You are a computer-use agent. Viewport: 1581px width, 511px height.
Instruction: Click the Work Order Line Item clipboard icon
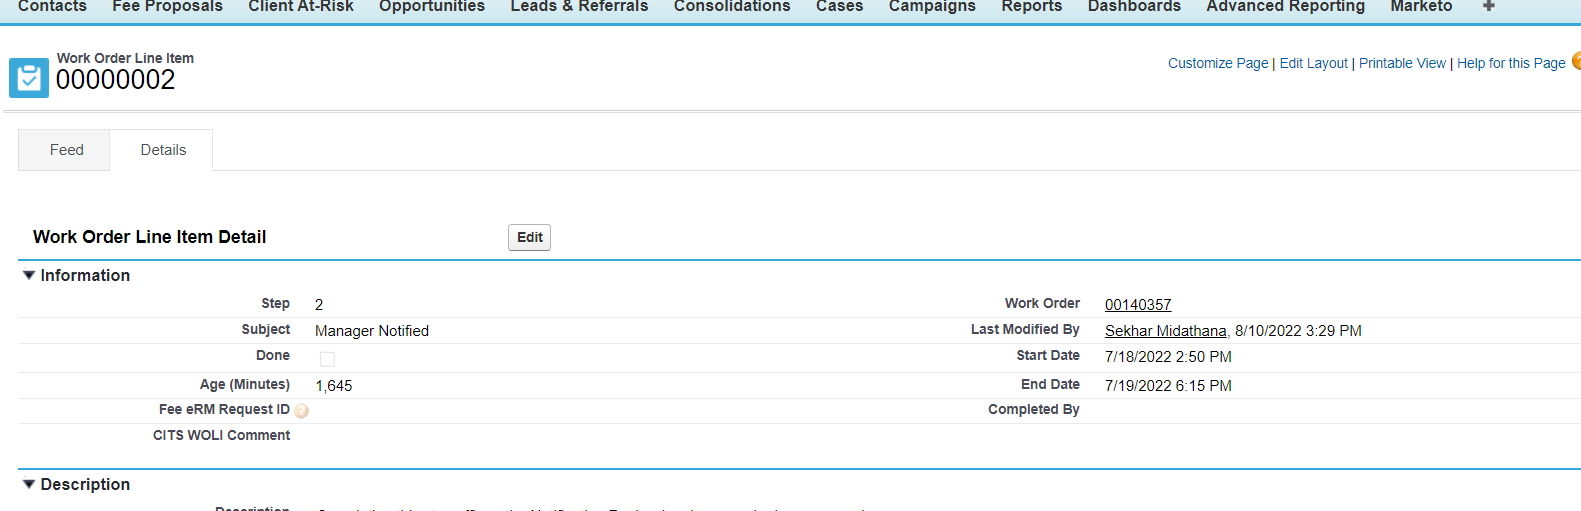pos(29,78)
